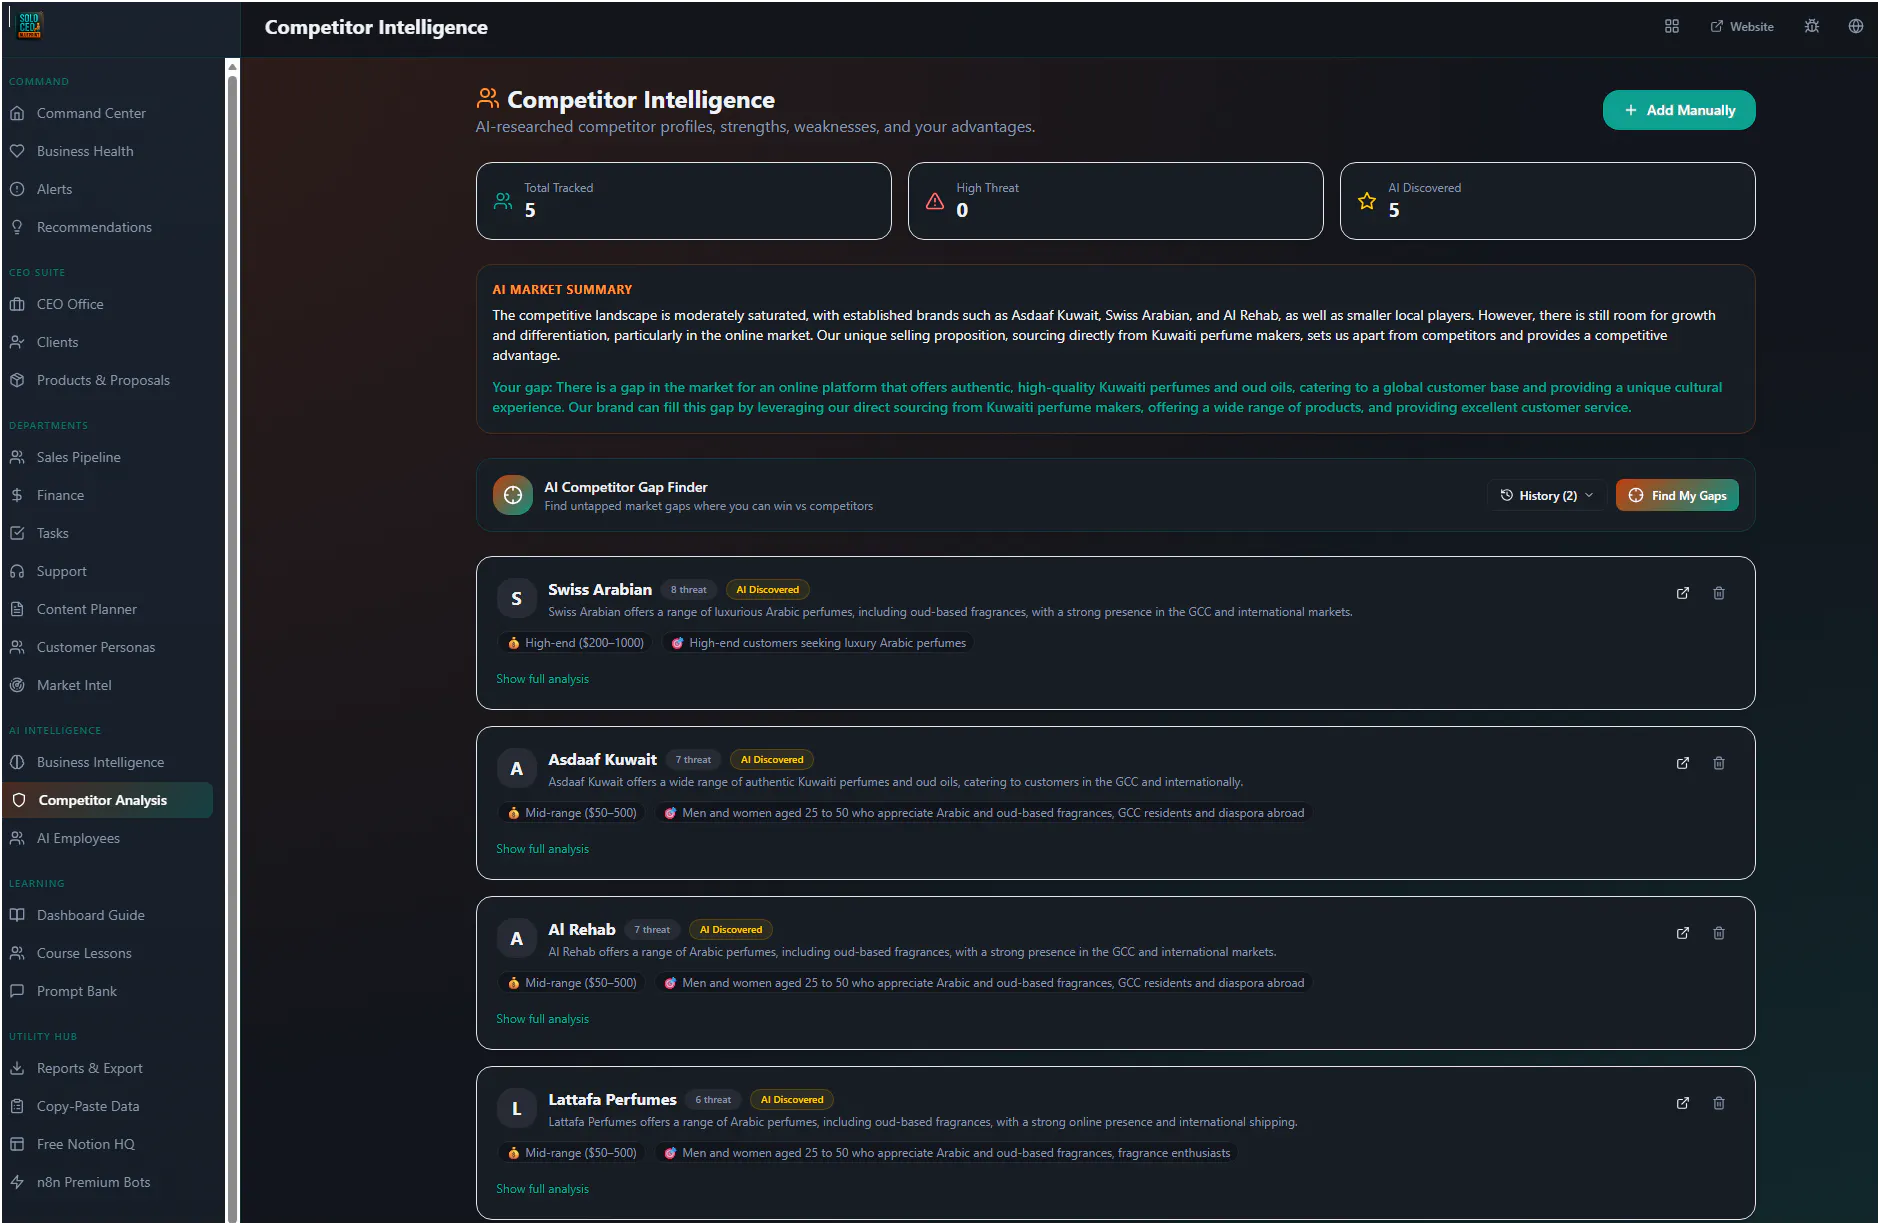Screen dimensions: 1880x1225
Task: Click the bug report icon in header
Action: [1812, 27]
